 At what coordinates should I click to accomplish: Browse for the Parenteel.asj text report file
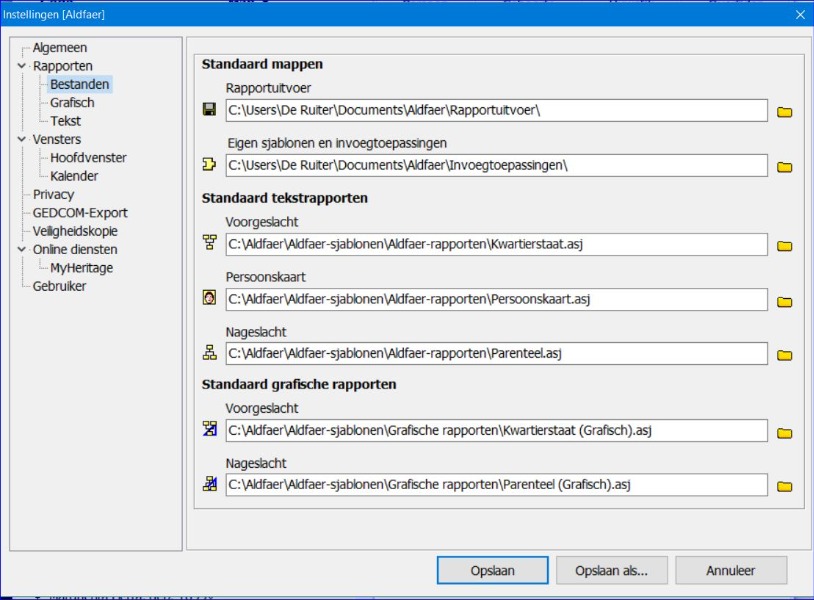785,354
